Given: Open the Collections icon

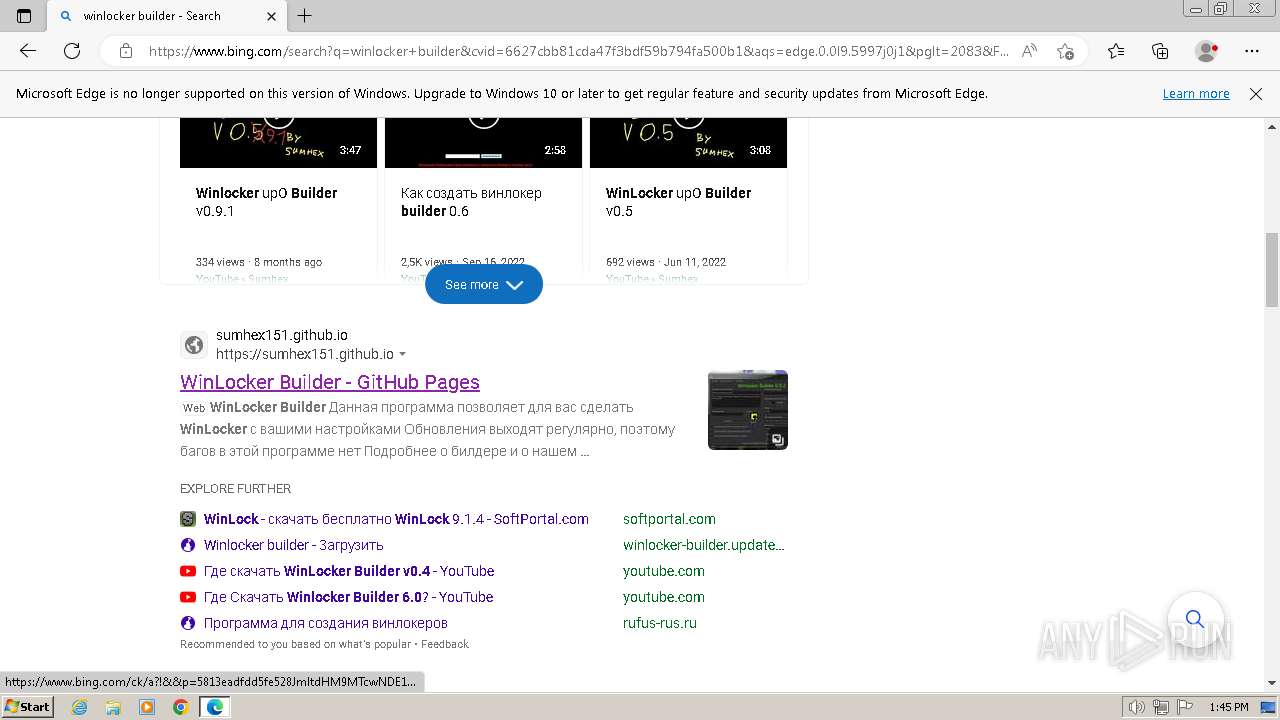Looking at the screenshot, I should (x=1160, y=51).
